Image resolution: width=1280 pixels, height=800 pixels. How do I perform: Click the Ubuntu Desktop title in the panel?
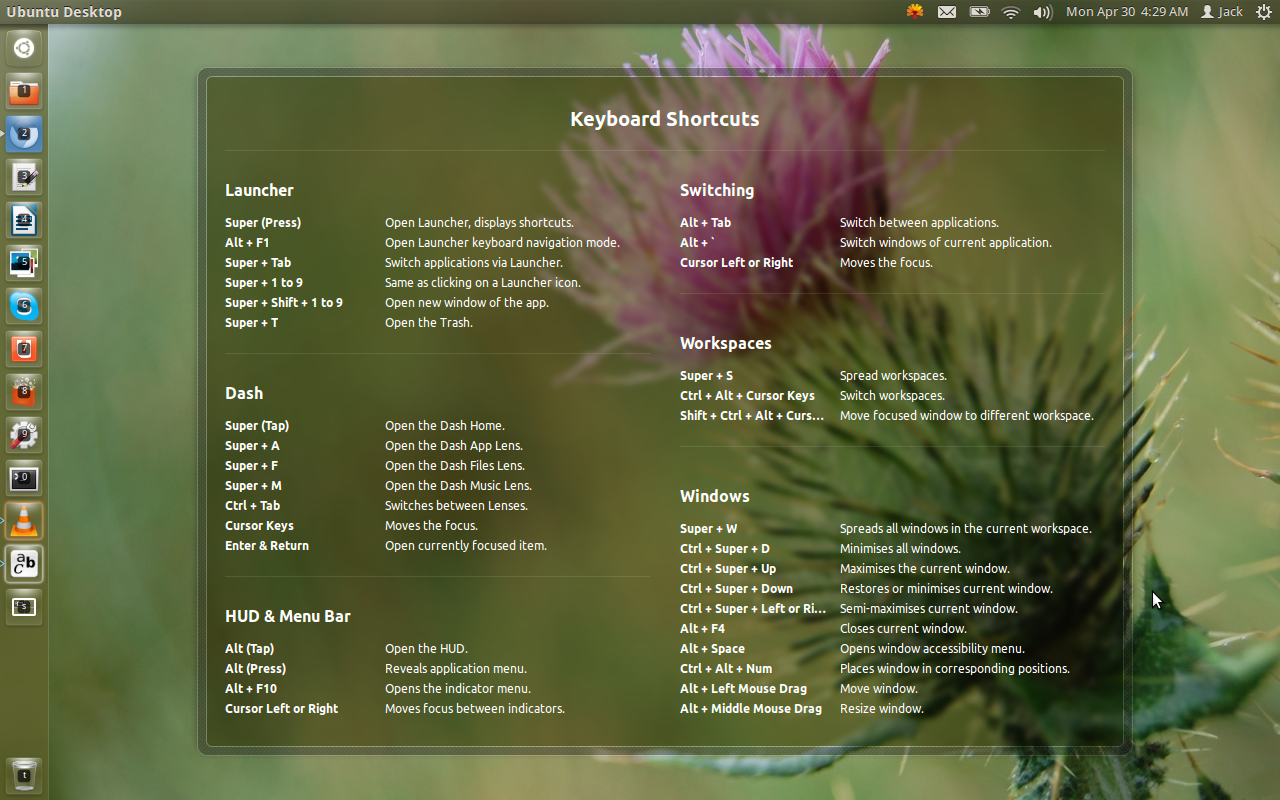coord(64,12)
